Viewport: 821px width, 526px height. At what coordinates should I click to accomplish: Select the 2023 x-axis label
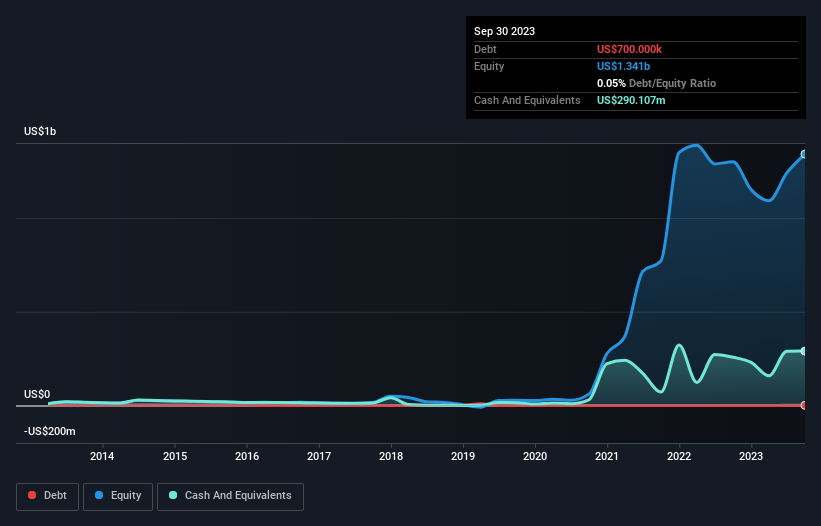(751, 456)
